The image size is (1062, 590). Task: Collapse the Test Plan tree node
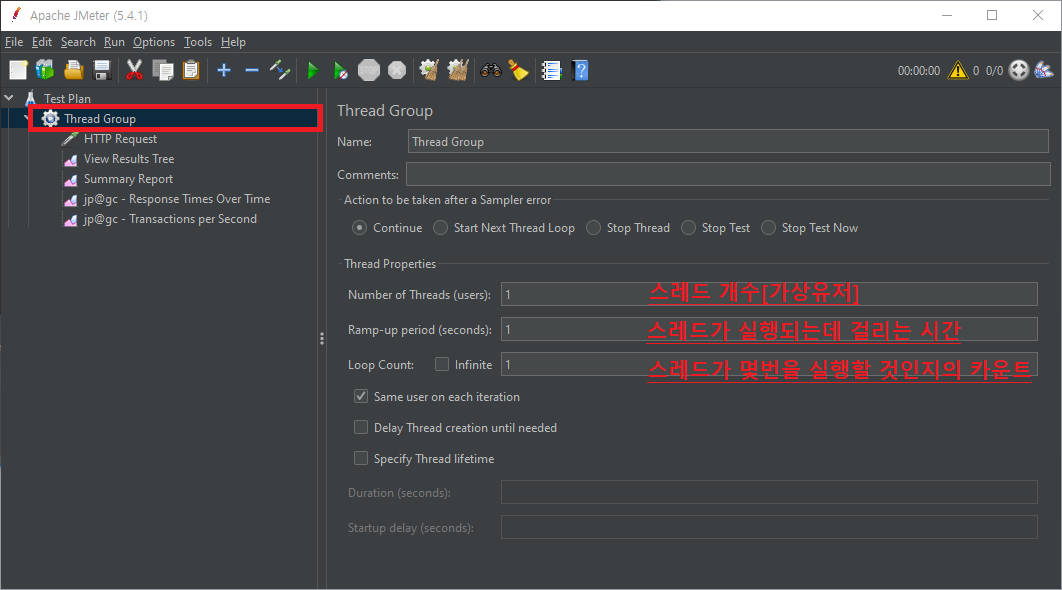9,98
